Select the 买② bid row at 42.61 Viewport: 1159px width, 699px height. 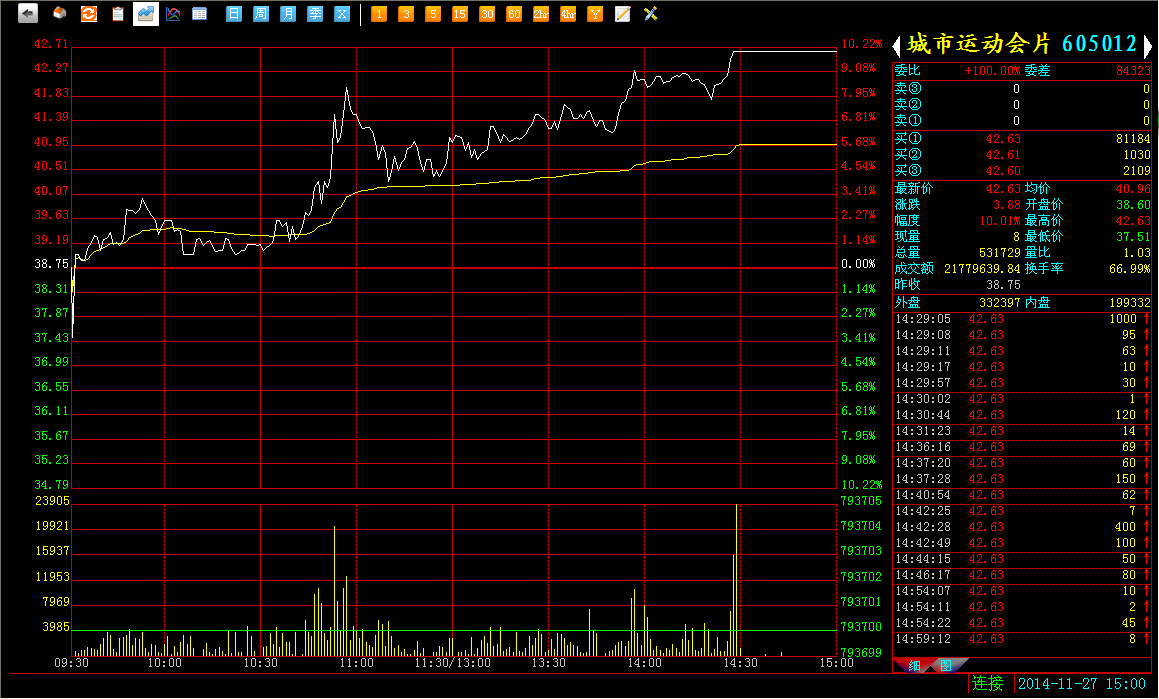coord(1022,155)
